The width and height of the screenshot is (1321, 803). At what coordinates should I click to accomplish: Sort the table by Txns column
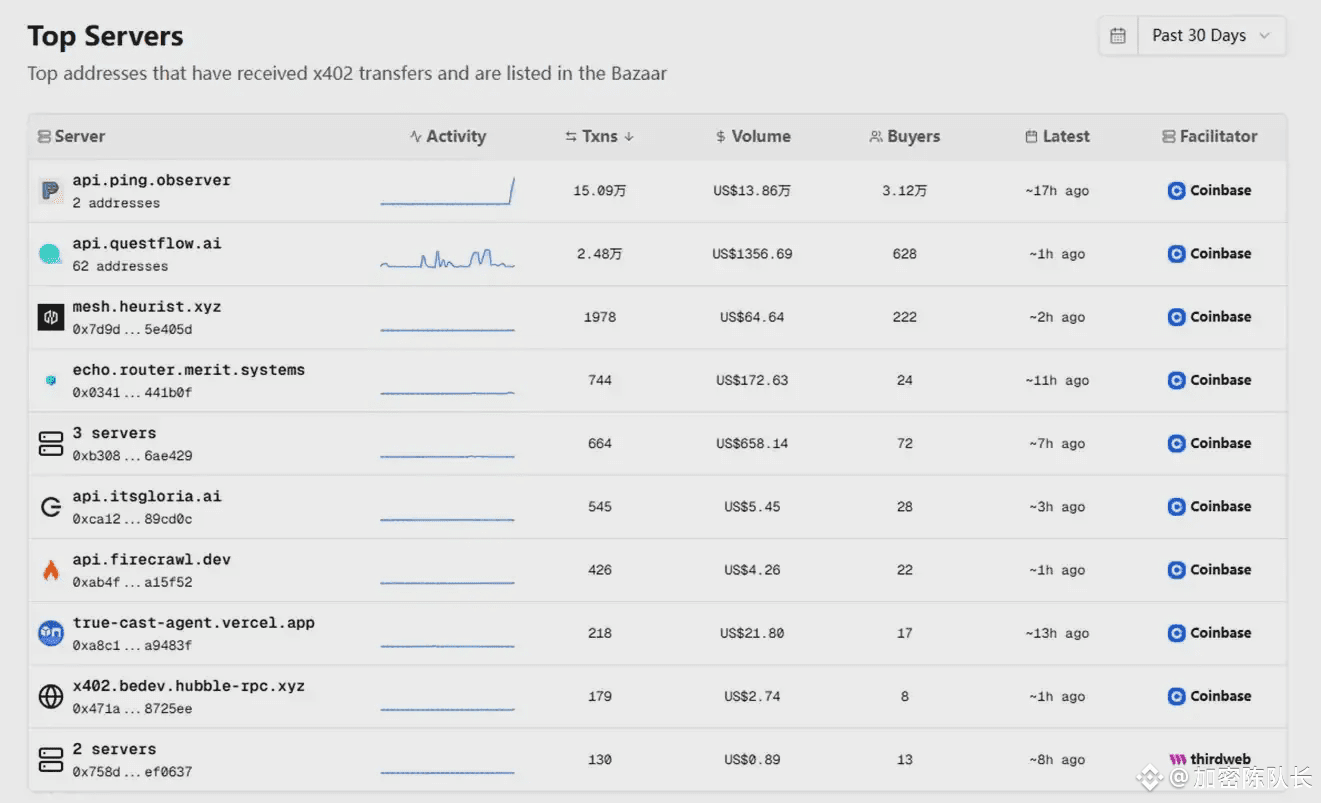point(599,136)
